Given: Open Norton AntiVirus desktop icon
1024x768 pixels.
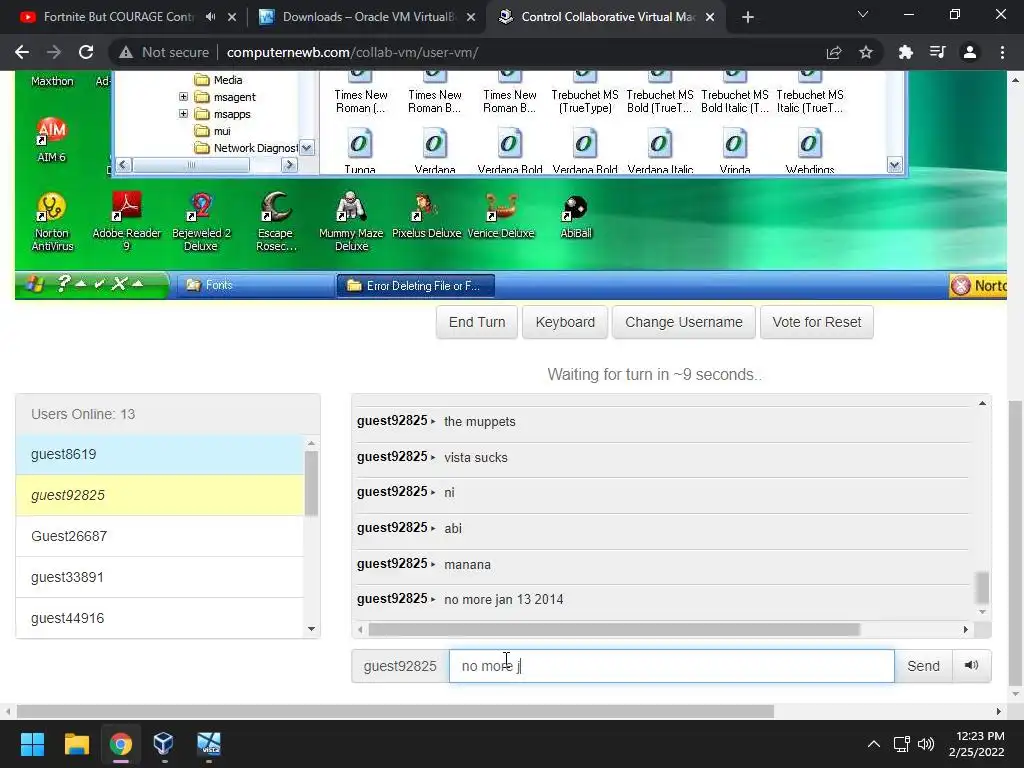Looking at the screenshot, I should pos(52,221).
